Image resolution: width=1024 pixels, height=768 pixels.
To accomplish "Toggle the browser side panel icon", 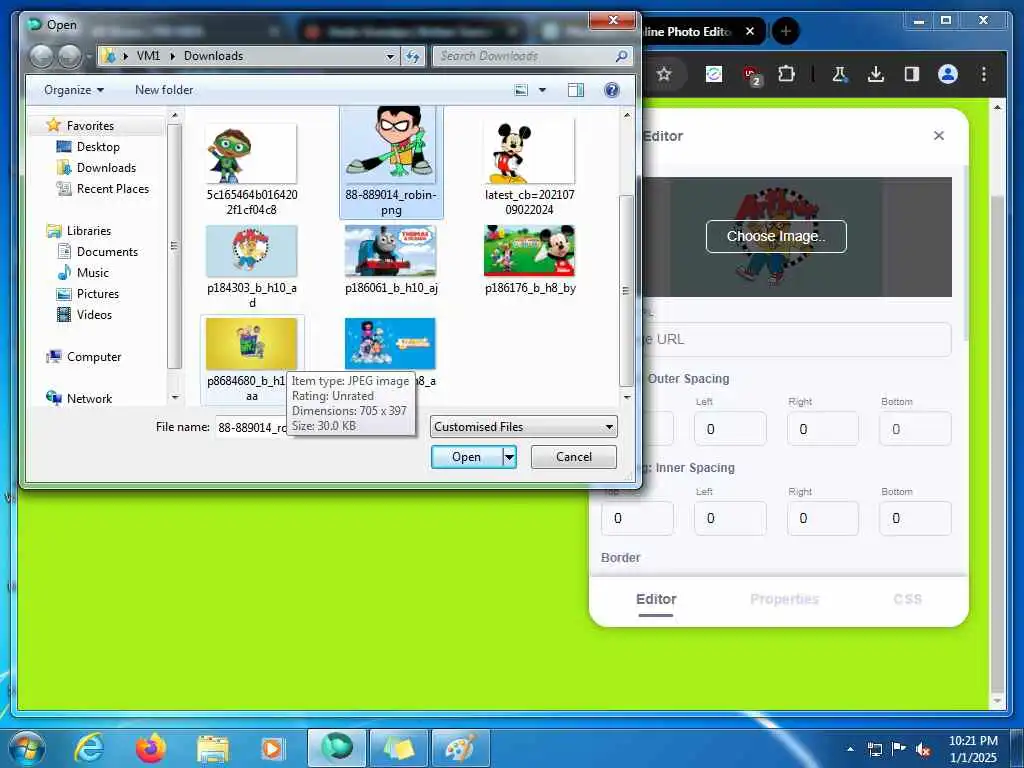I will (912, 74).
